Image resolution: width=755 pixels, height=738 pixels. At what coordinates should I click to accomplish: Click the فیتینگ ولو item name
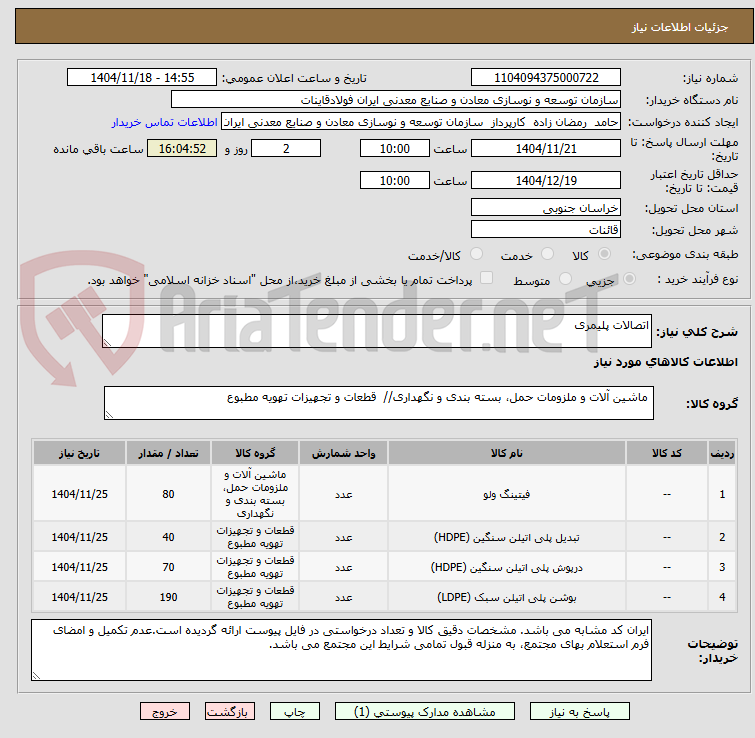tap(507, 494)
